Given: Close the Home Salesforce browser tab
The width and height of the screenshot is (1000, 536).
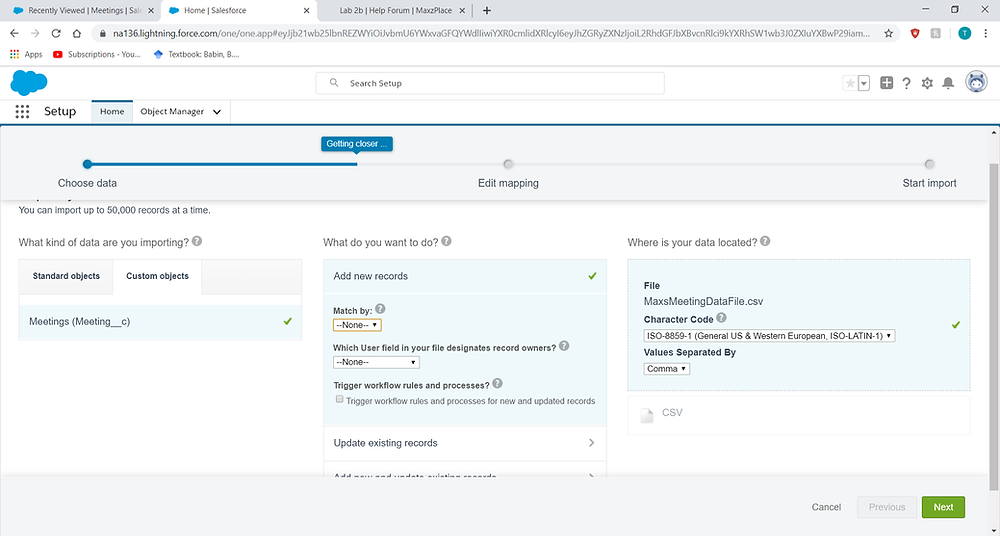Looking at the screenshot, I should click(x=306, y=10).
